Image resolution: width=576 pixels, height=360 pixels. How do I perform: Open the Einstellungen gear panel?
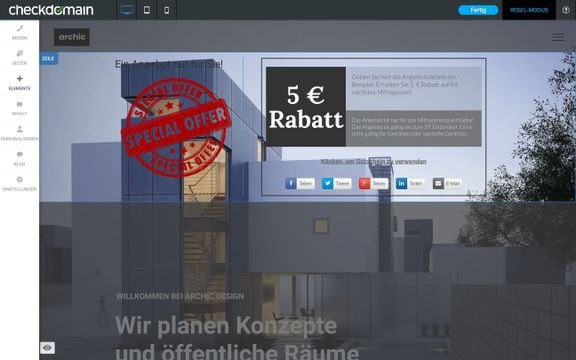19,184
